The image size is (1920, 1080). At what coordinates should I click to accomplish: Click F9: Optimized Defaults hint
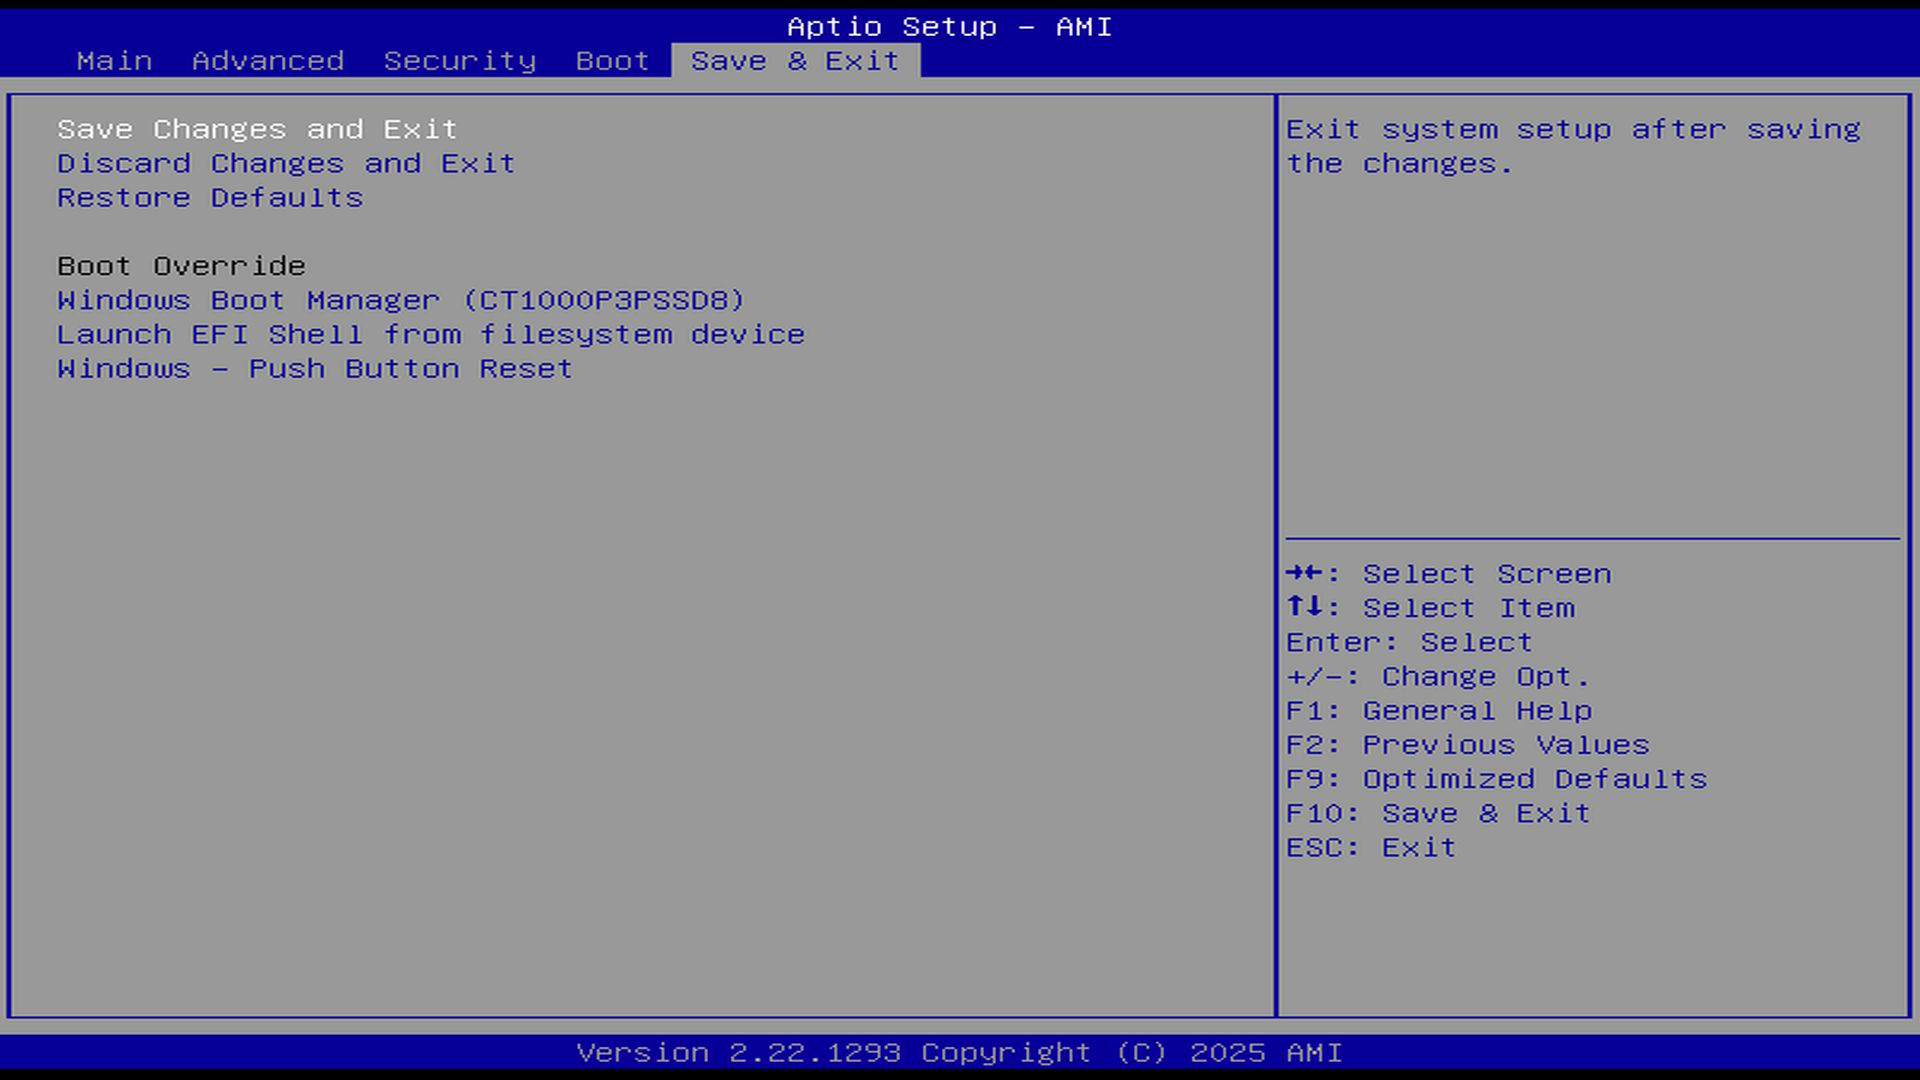tap(1496, 779)
